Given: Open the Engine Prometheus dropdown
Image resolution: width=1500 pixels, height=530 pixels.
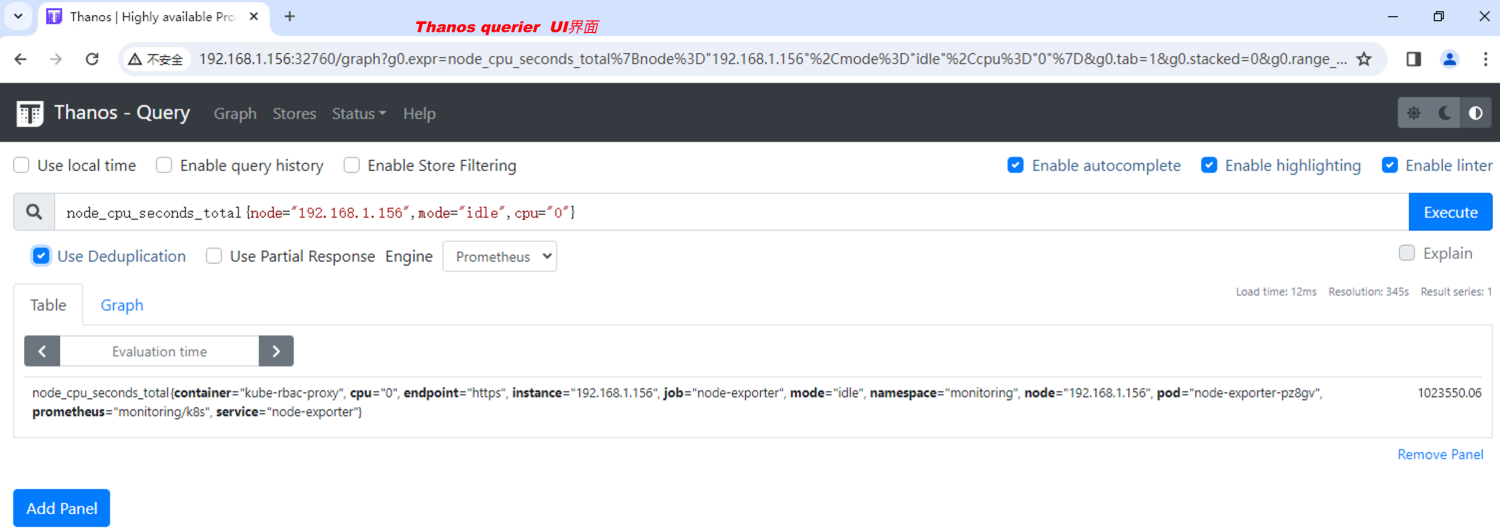Looking at the screenshot, I should (500, 256).
